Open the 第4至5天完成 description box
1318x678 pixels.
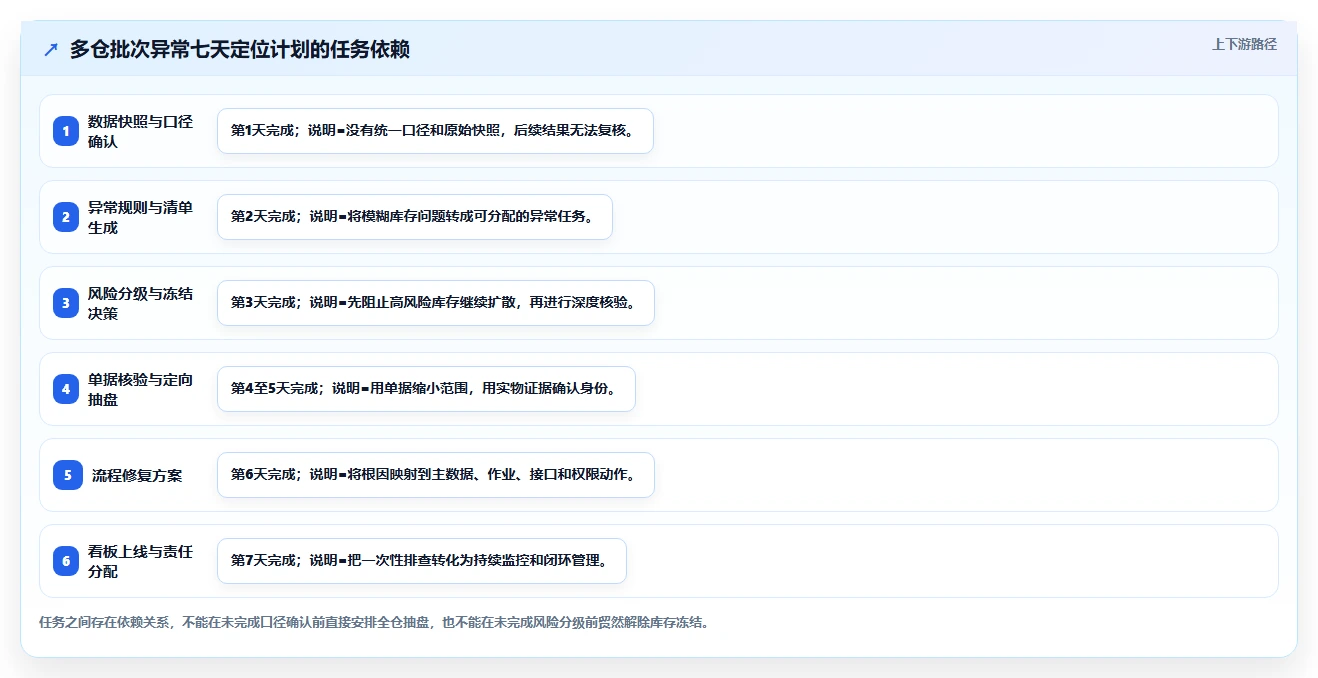pos(426,389)
